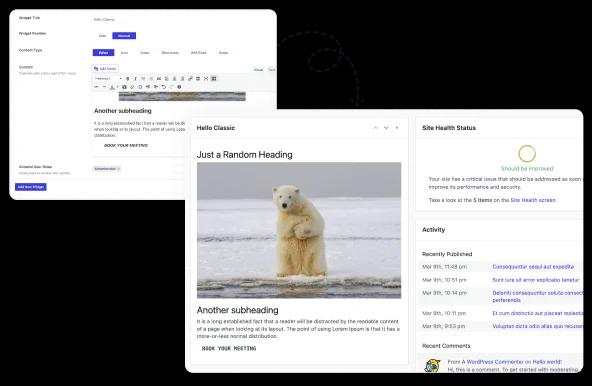Screen dimensions: 592x386
Task: Click BOOK YOUR MEETING in the Hello Classic widget
Action: point(229,348)
